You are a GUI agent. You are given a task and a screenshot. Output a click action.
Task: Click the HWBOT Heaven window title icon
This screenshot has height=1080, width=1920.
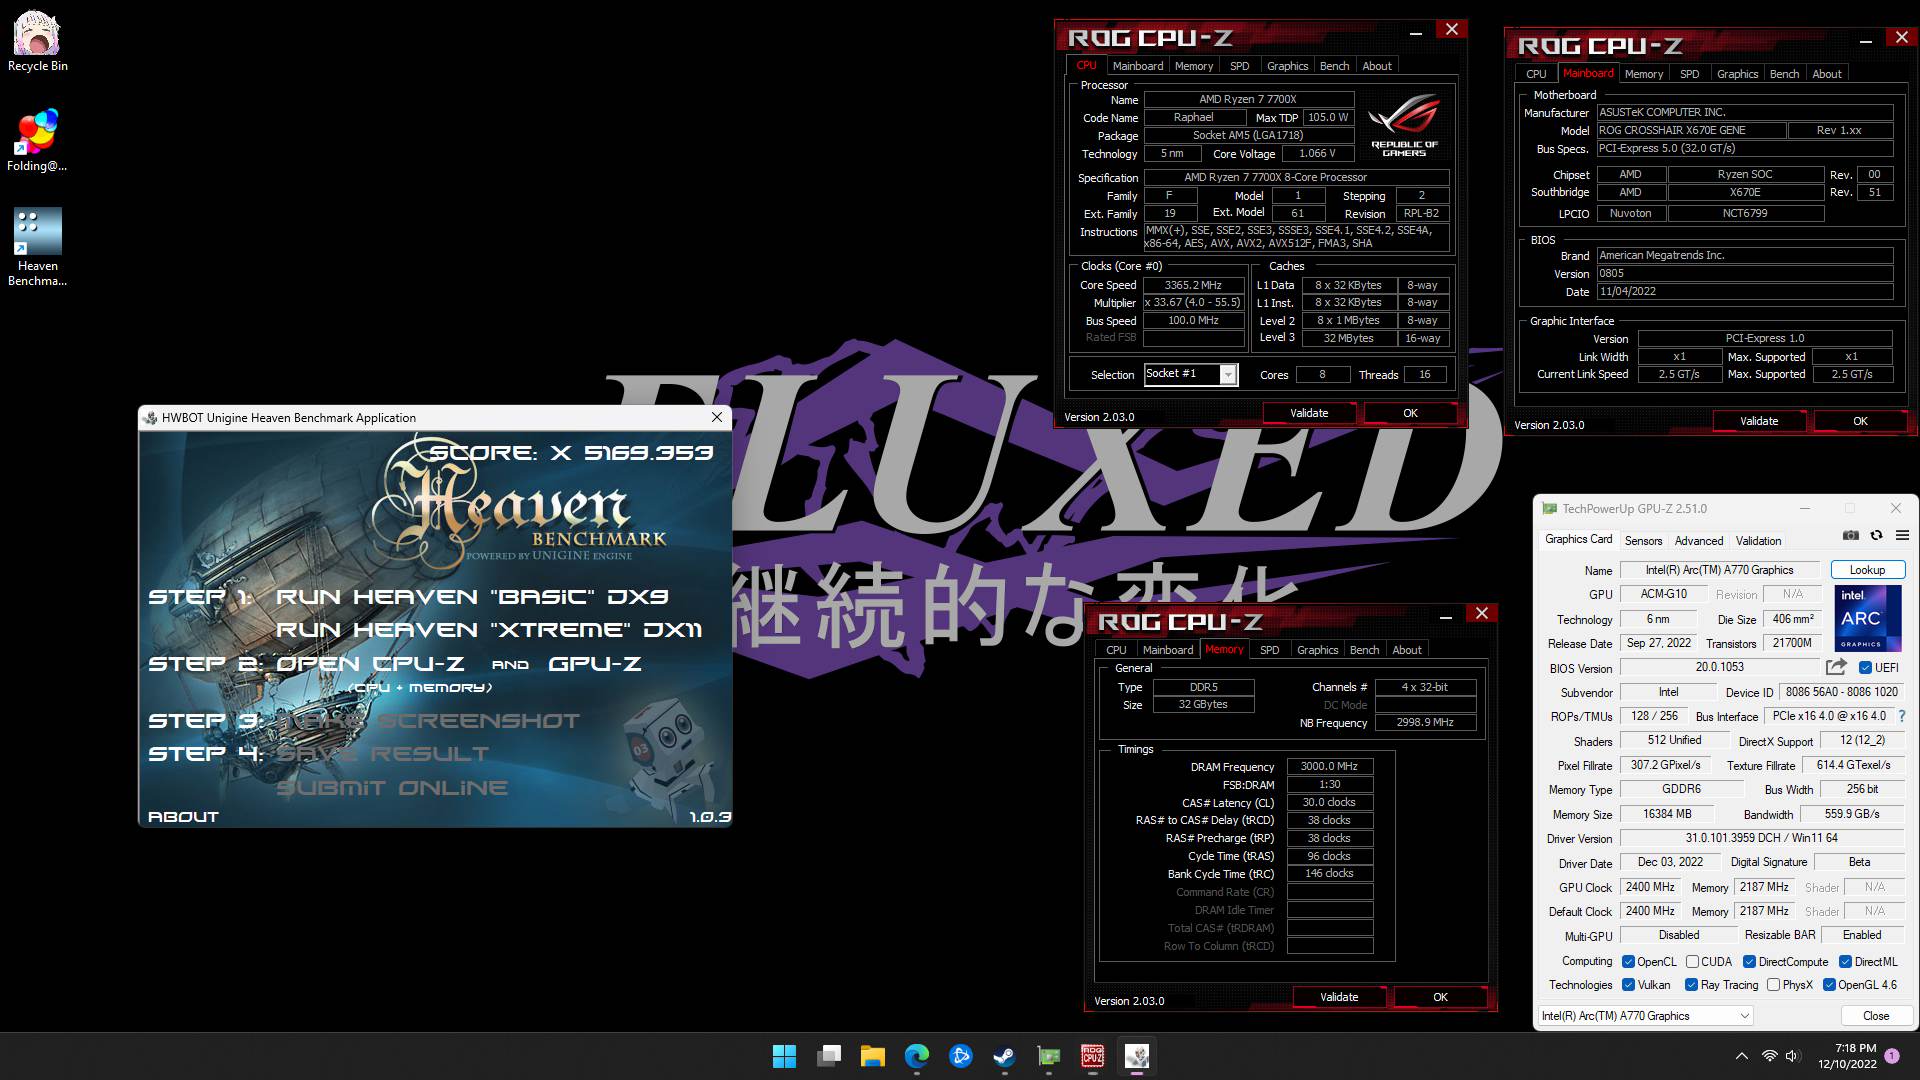150,418
